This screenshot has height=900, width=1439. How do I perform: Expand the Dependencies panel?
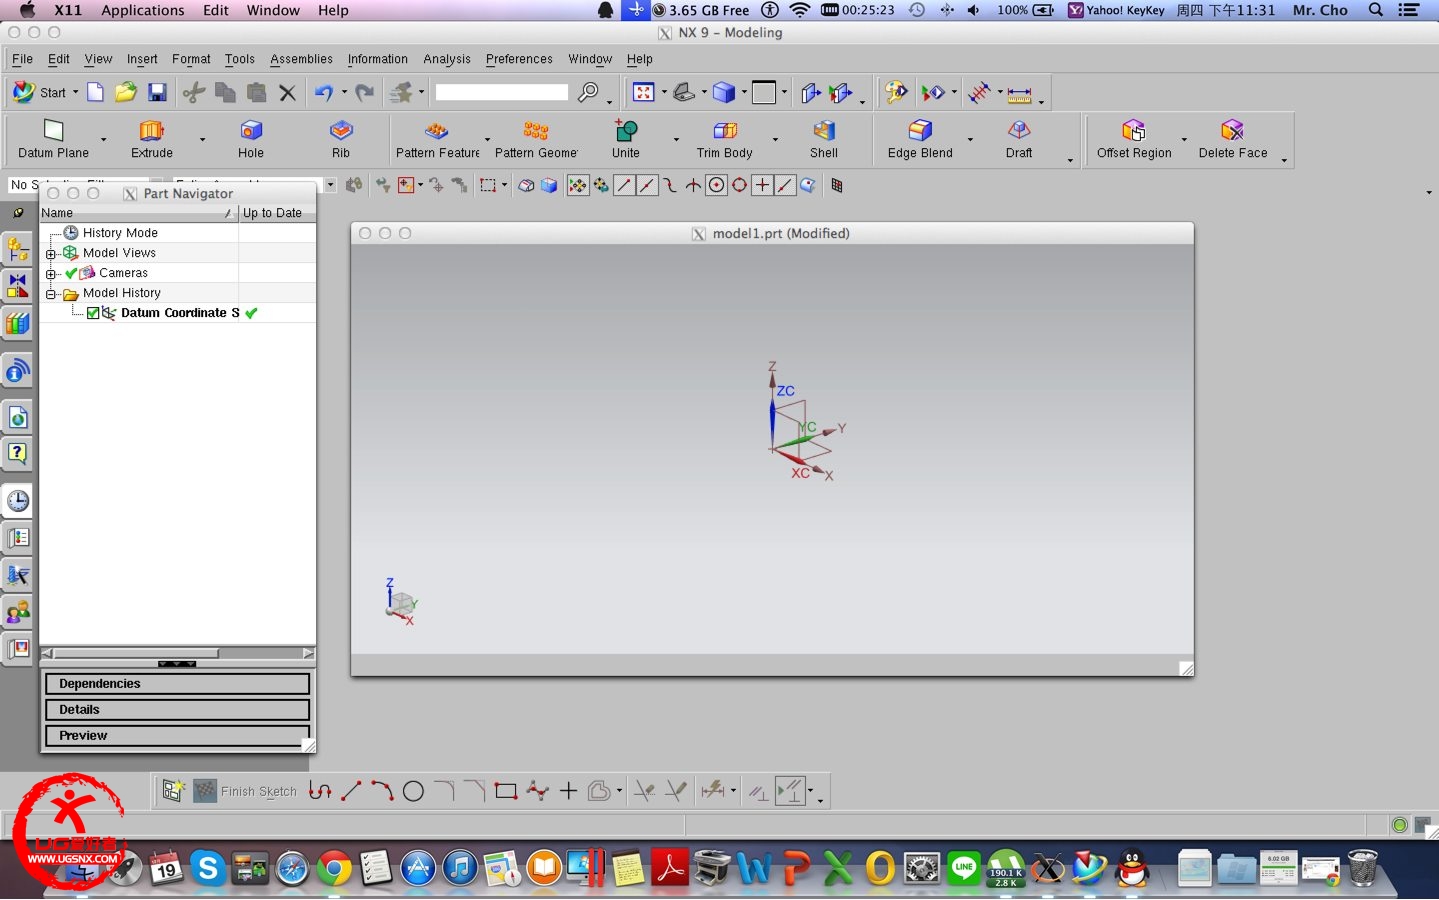pyautogui.click(x=177, y=684)
